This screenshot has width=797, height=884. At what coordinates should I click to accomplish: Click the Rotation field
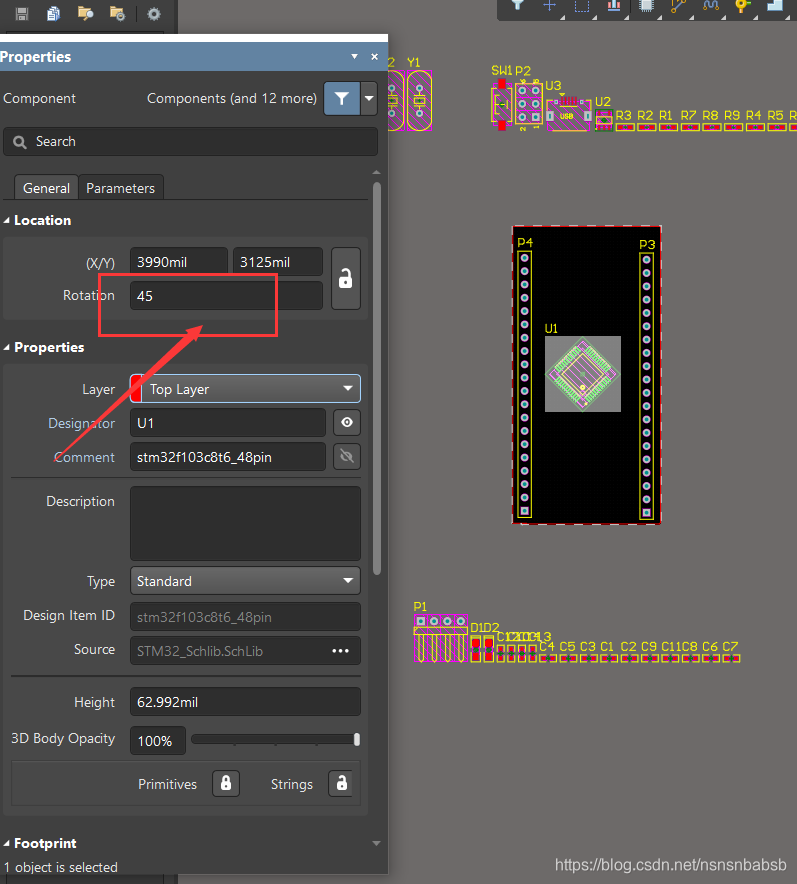[x=226, y=295]
